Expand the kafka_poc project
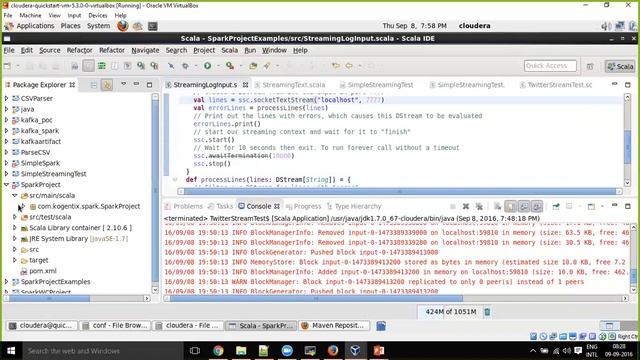640x360 pixels. [x=6, y=120]
